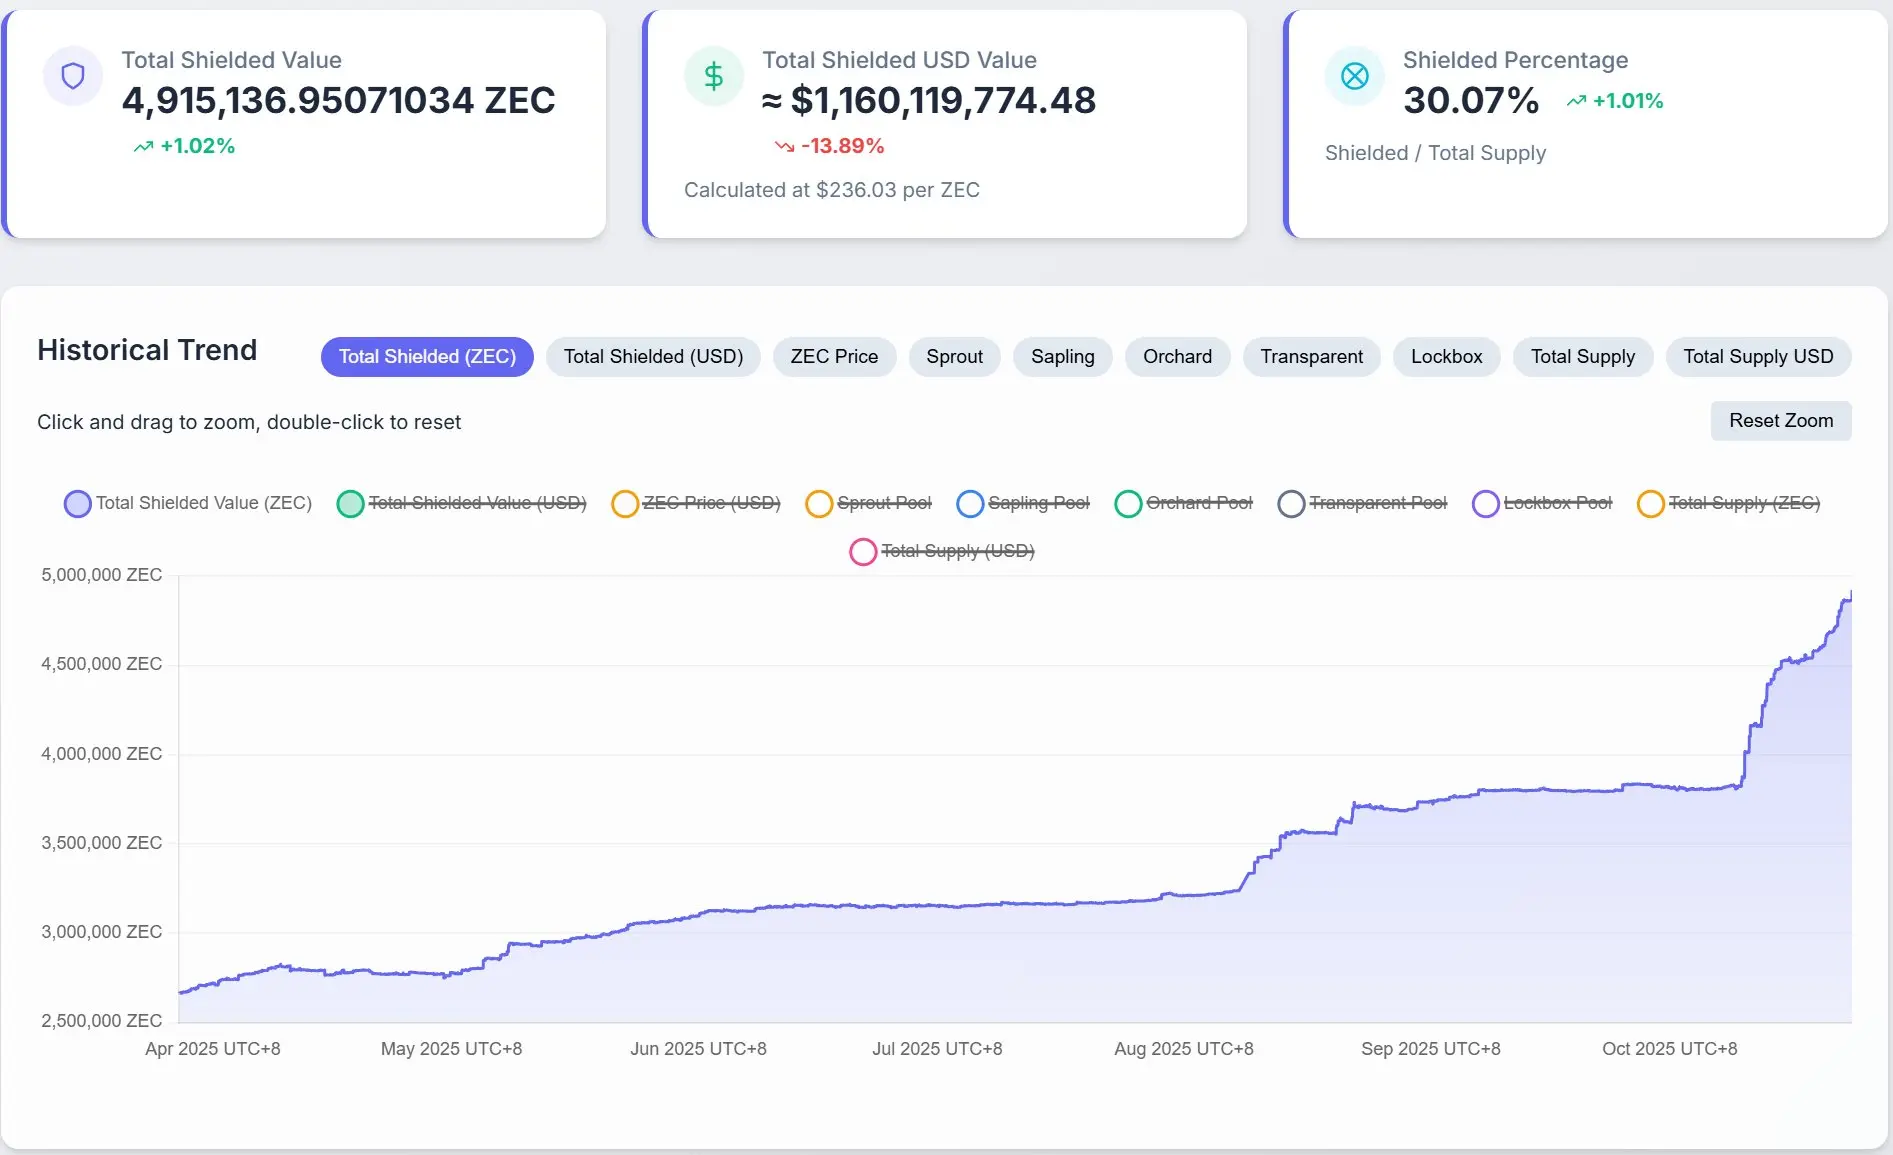Screen dimensions: 1893x1155
Task: Open the Total Supply tab
Action: [x=1583, y=357]
